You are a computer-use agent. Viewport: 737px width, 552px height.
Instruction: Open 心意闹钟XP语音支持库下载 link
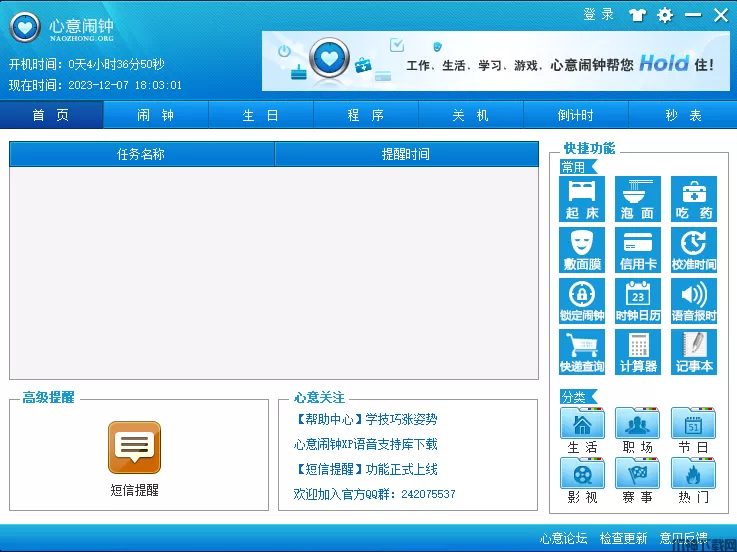click(x=365, y=444)
